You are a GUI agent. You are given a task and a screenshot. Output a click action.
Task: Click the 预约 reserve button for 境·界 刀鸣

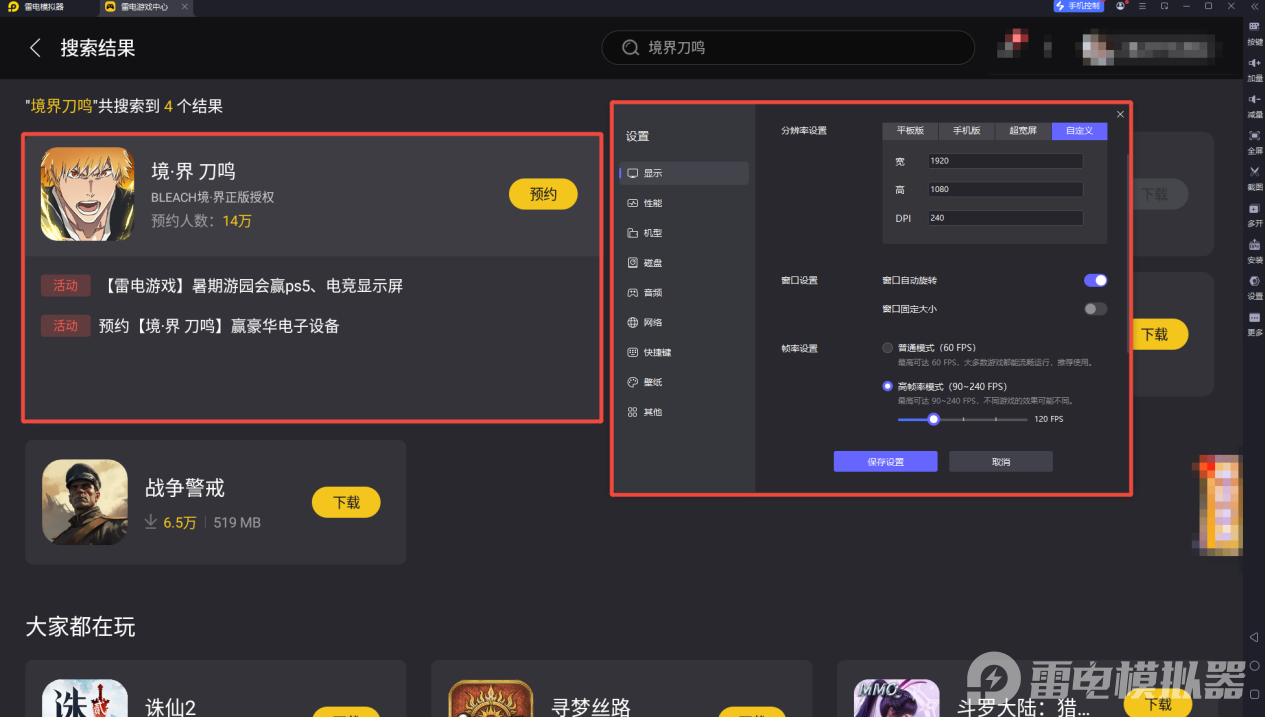coord(543,194)
